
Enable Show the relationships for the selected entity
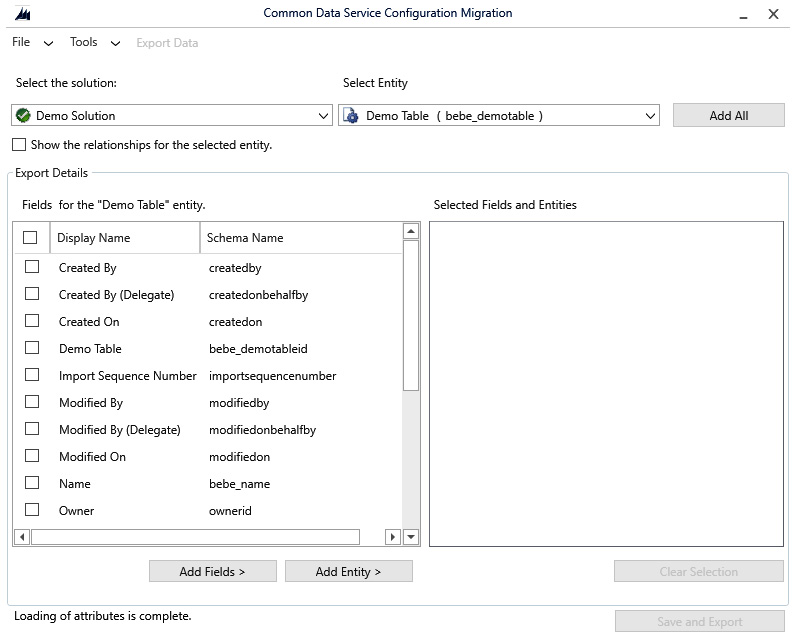[19, 145]
